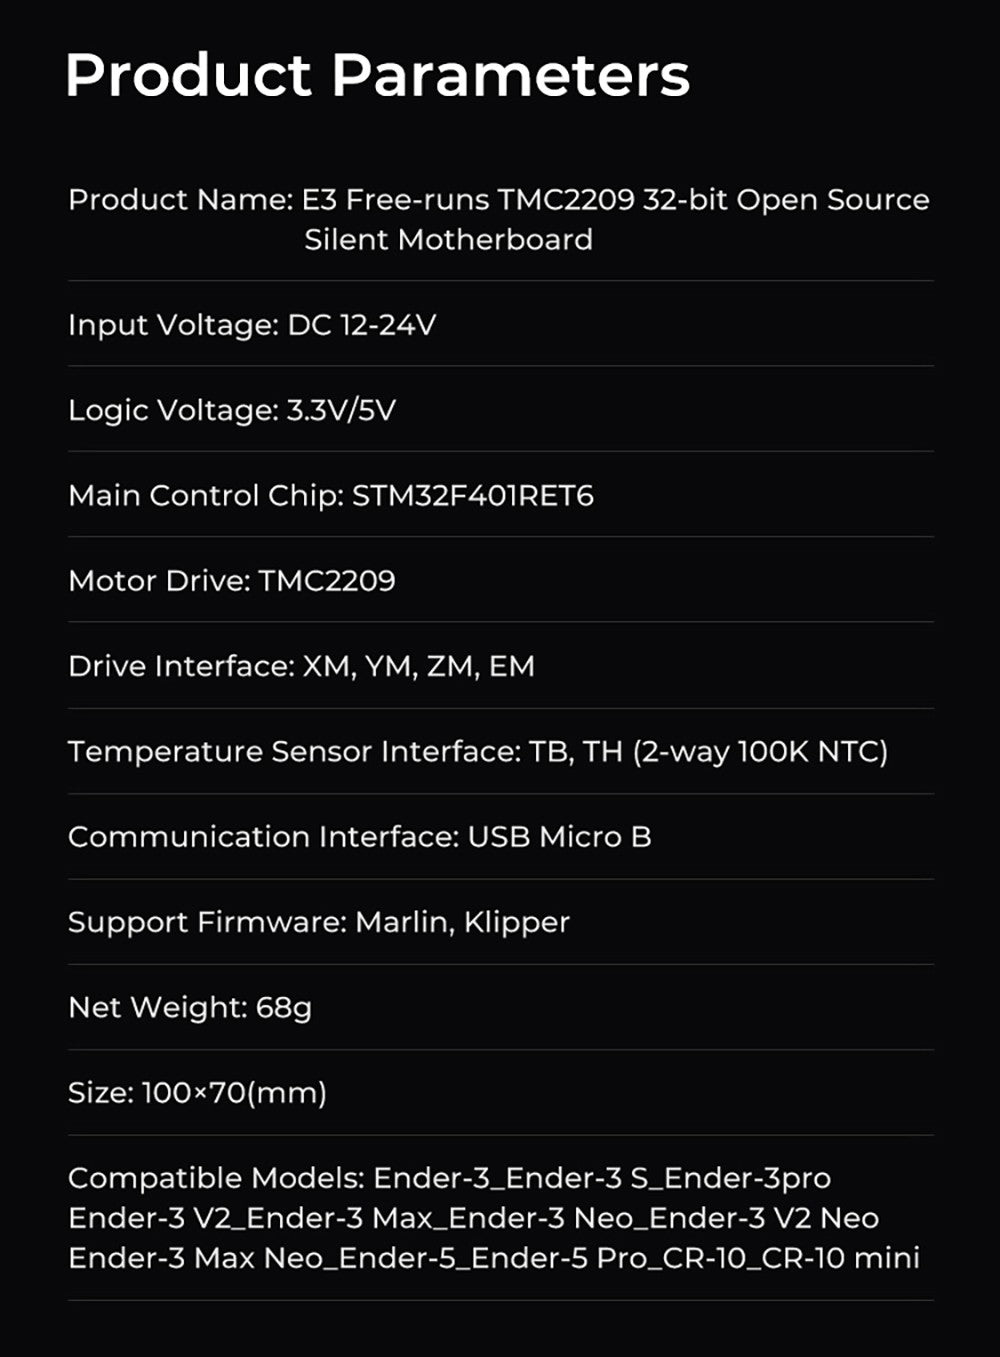Click the "Product Name:" label
Screen dimensions: 1000x1357
tap(180, 200)
